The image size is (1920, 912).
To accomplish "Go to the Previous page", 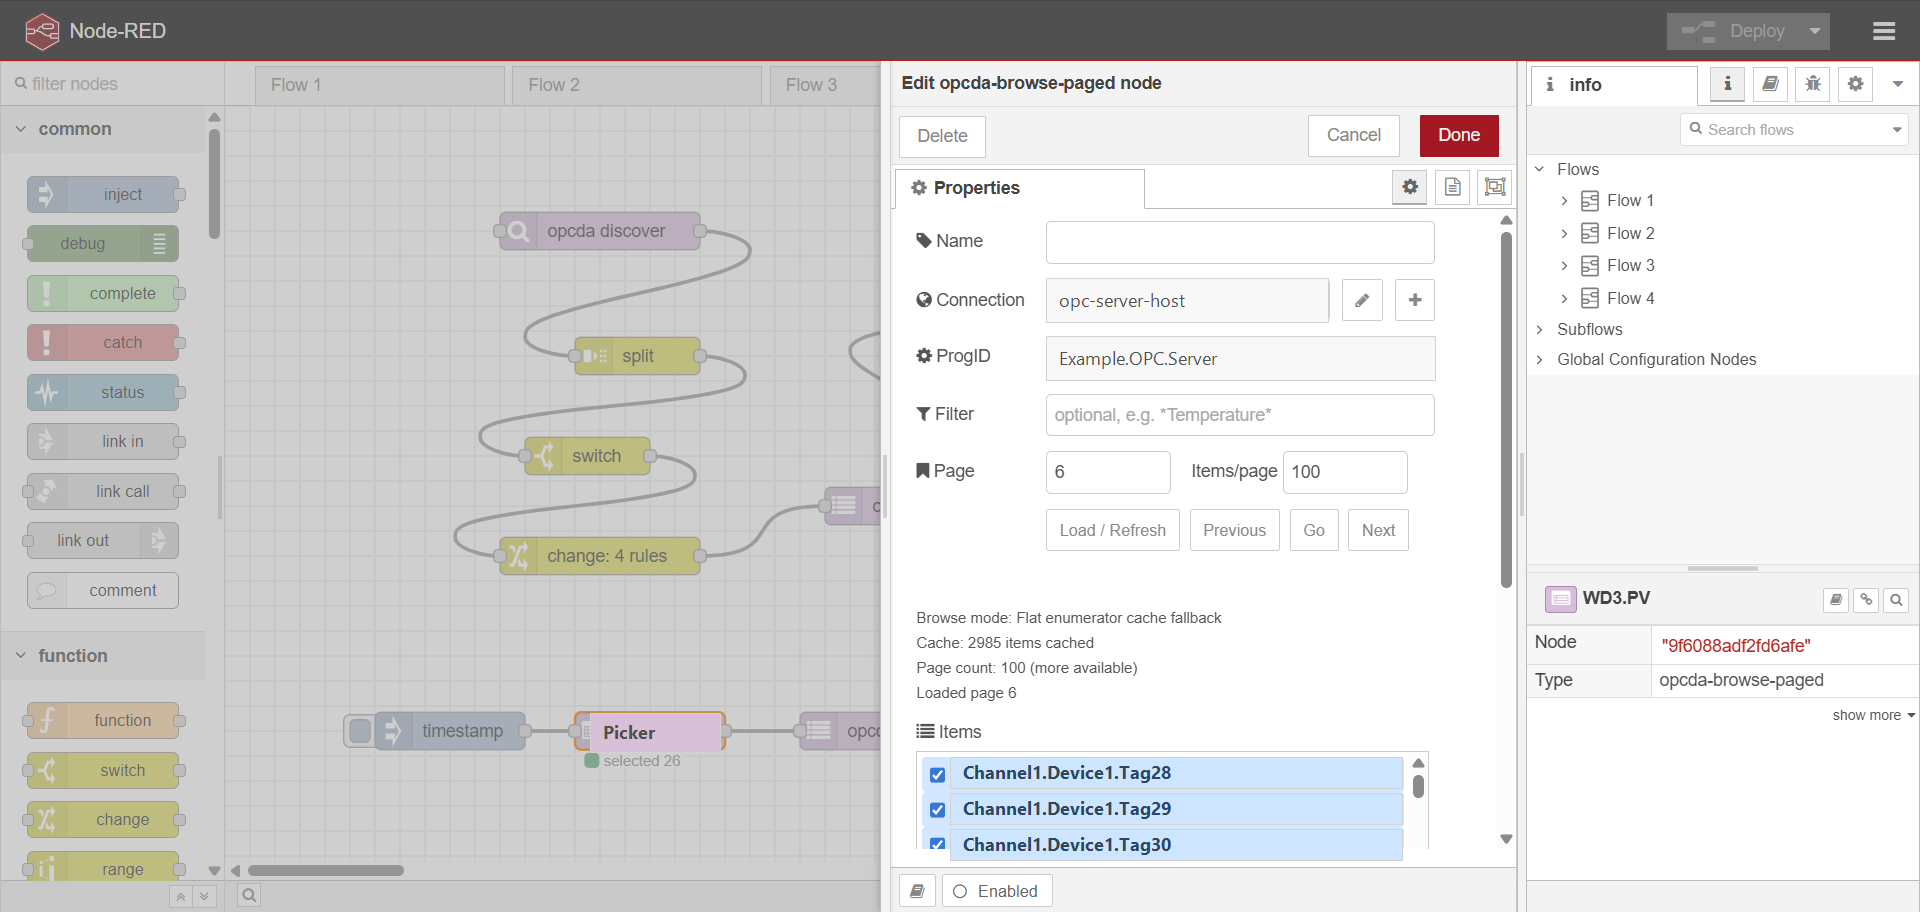I will (x=1234, y=530).
